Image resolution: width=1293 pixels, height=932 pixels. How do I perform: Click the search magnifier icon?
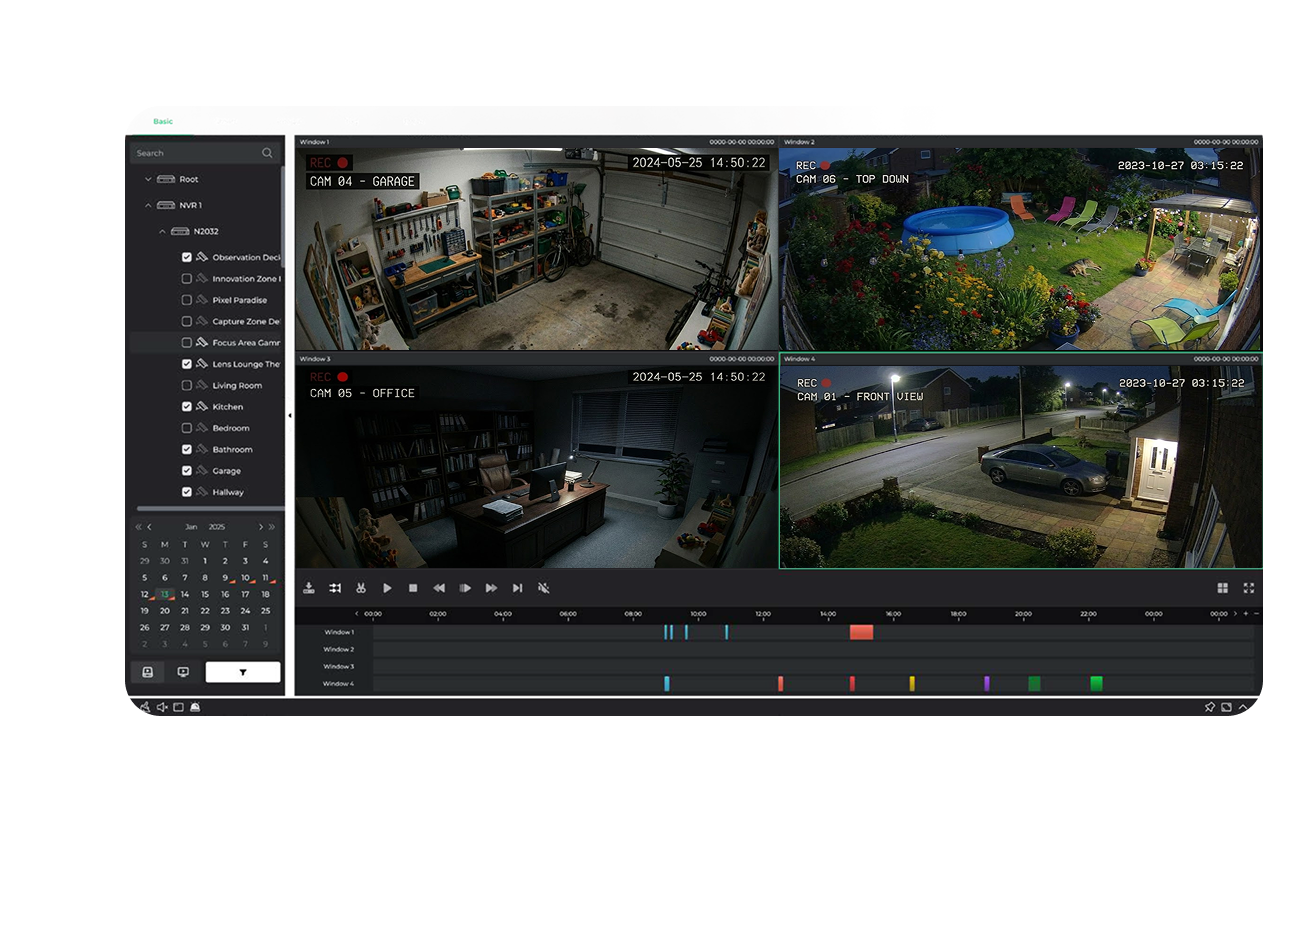tap(267, 153)
